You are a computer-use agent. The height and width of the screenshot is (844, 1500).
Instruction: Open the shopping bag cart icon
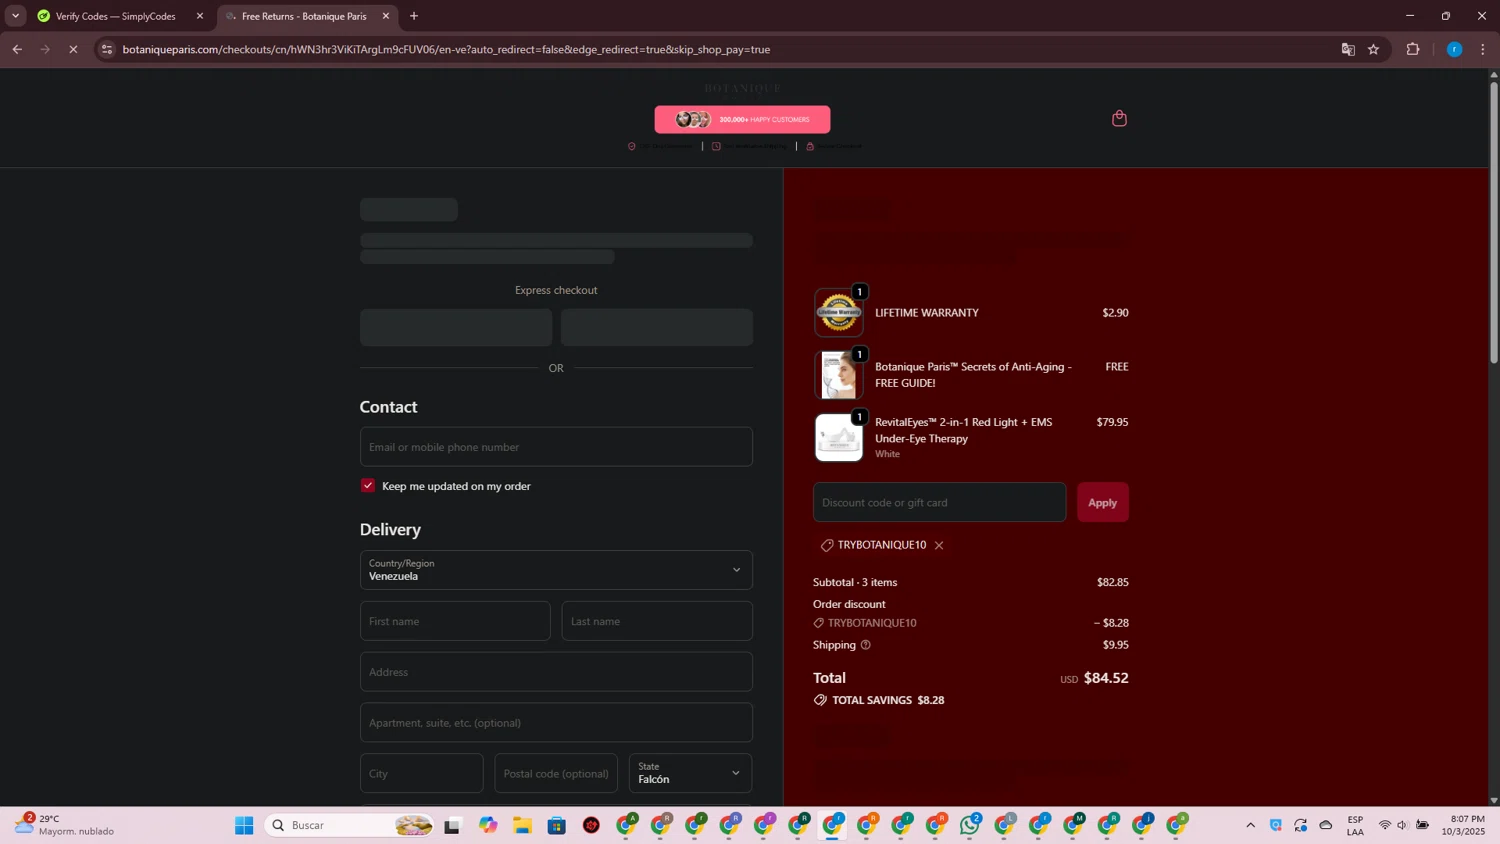1119,118
